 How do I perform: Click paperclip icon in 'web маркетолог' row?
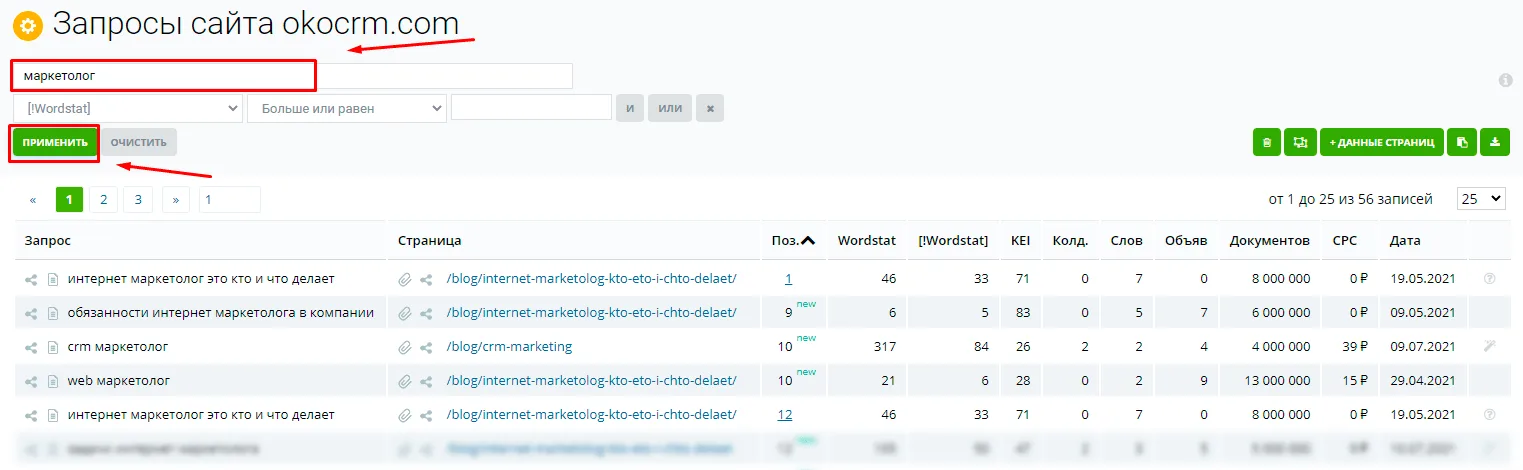point(405,381)
